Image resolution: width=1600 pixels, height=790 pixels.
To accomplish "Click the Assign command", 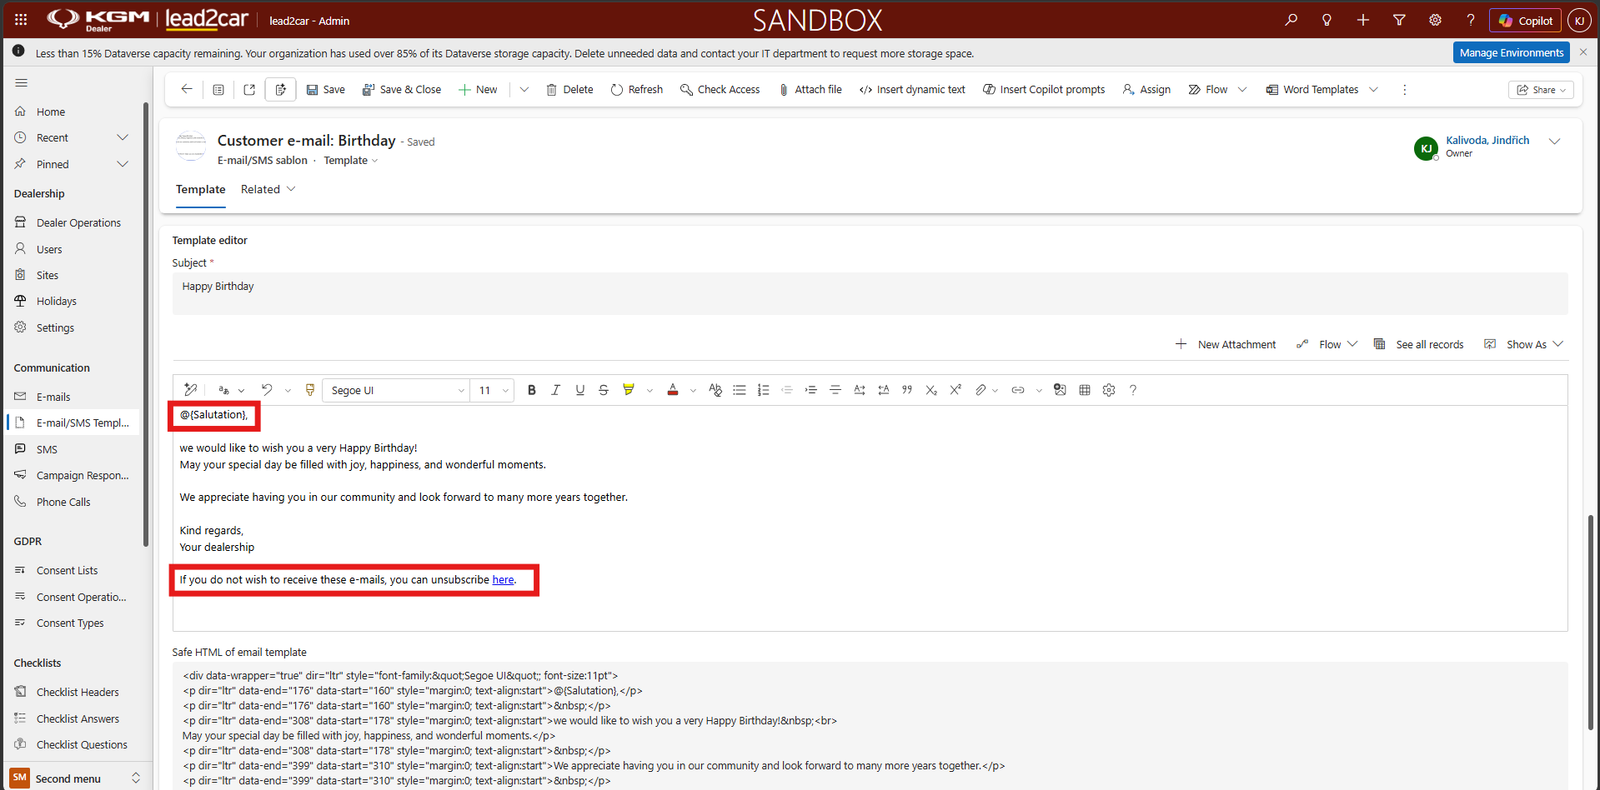I will tap(1146, 90).
